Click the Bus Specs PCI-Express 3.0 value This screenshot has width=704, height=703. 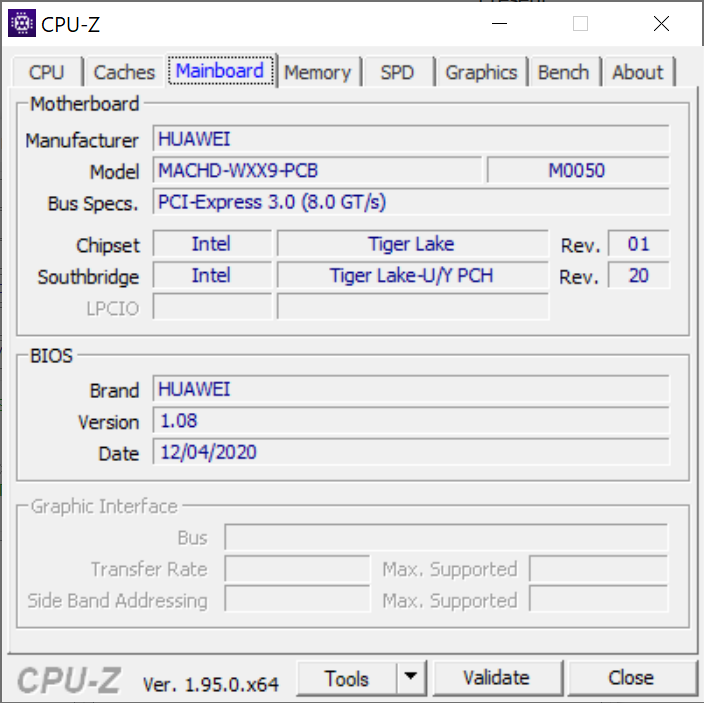point(411,202)
